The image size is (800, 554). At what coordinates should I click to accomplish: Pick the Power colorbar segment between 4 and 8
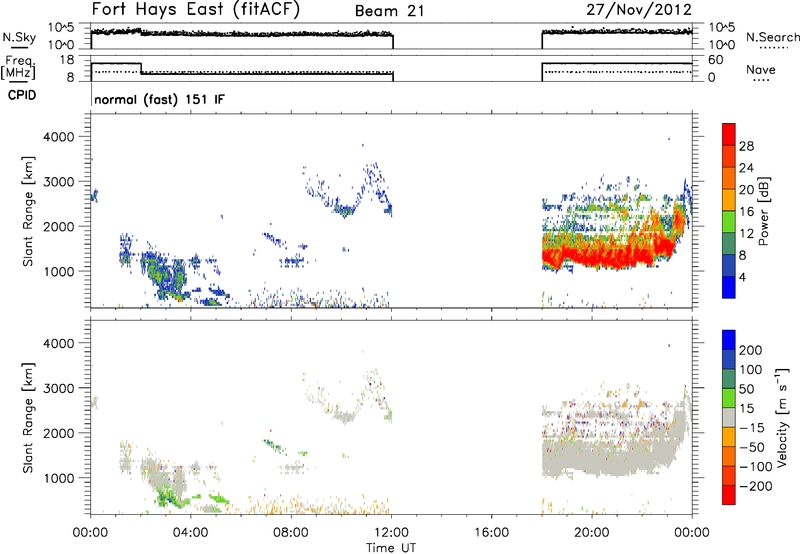(x=729, y=265)
